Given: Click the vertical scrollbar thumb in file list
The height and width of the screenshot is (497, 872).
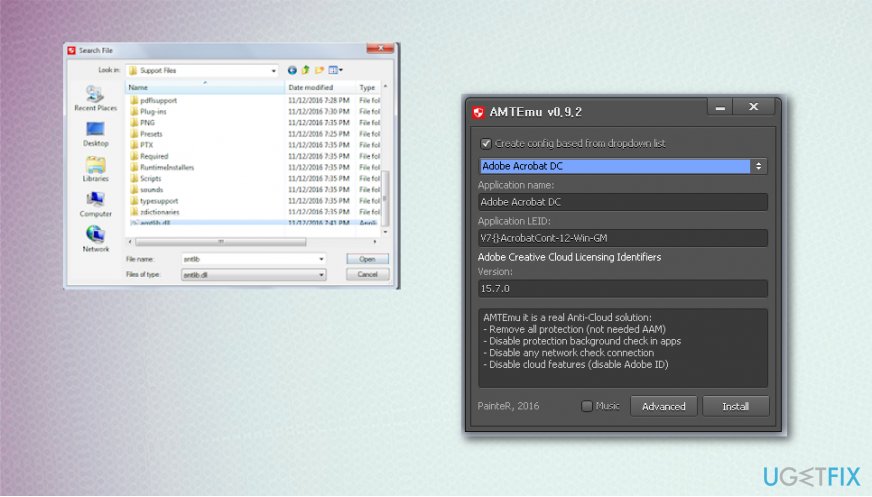Looking at the screenshot, I should coord(385,198).
